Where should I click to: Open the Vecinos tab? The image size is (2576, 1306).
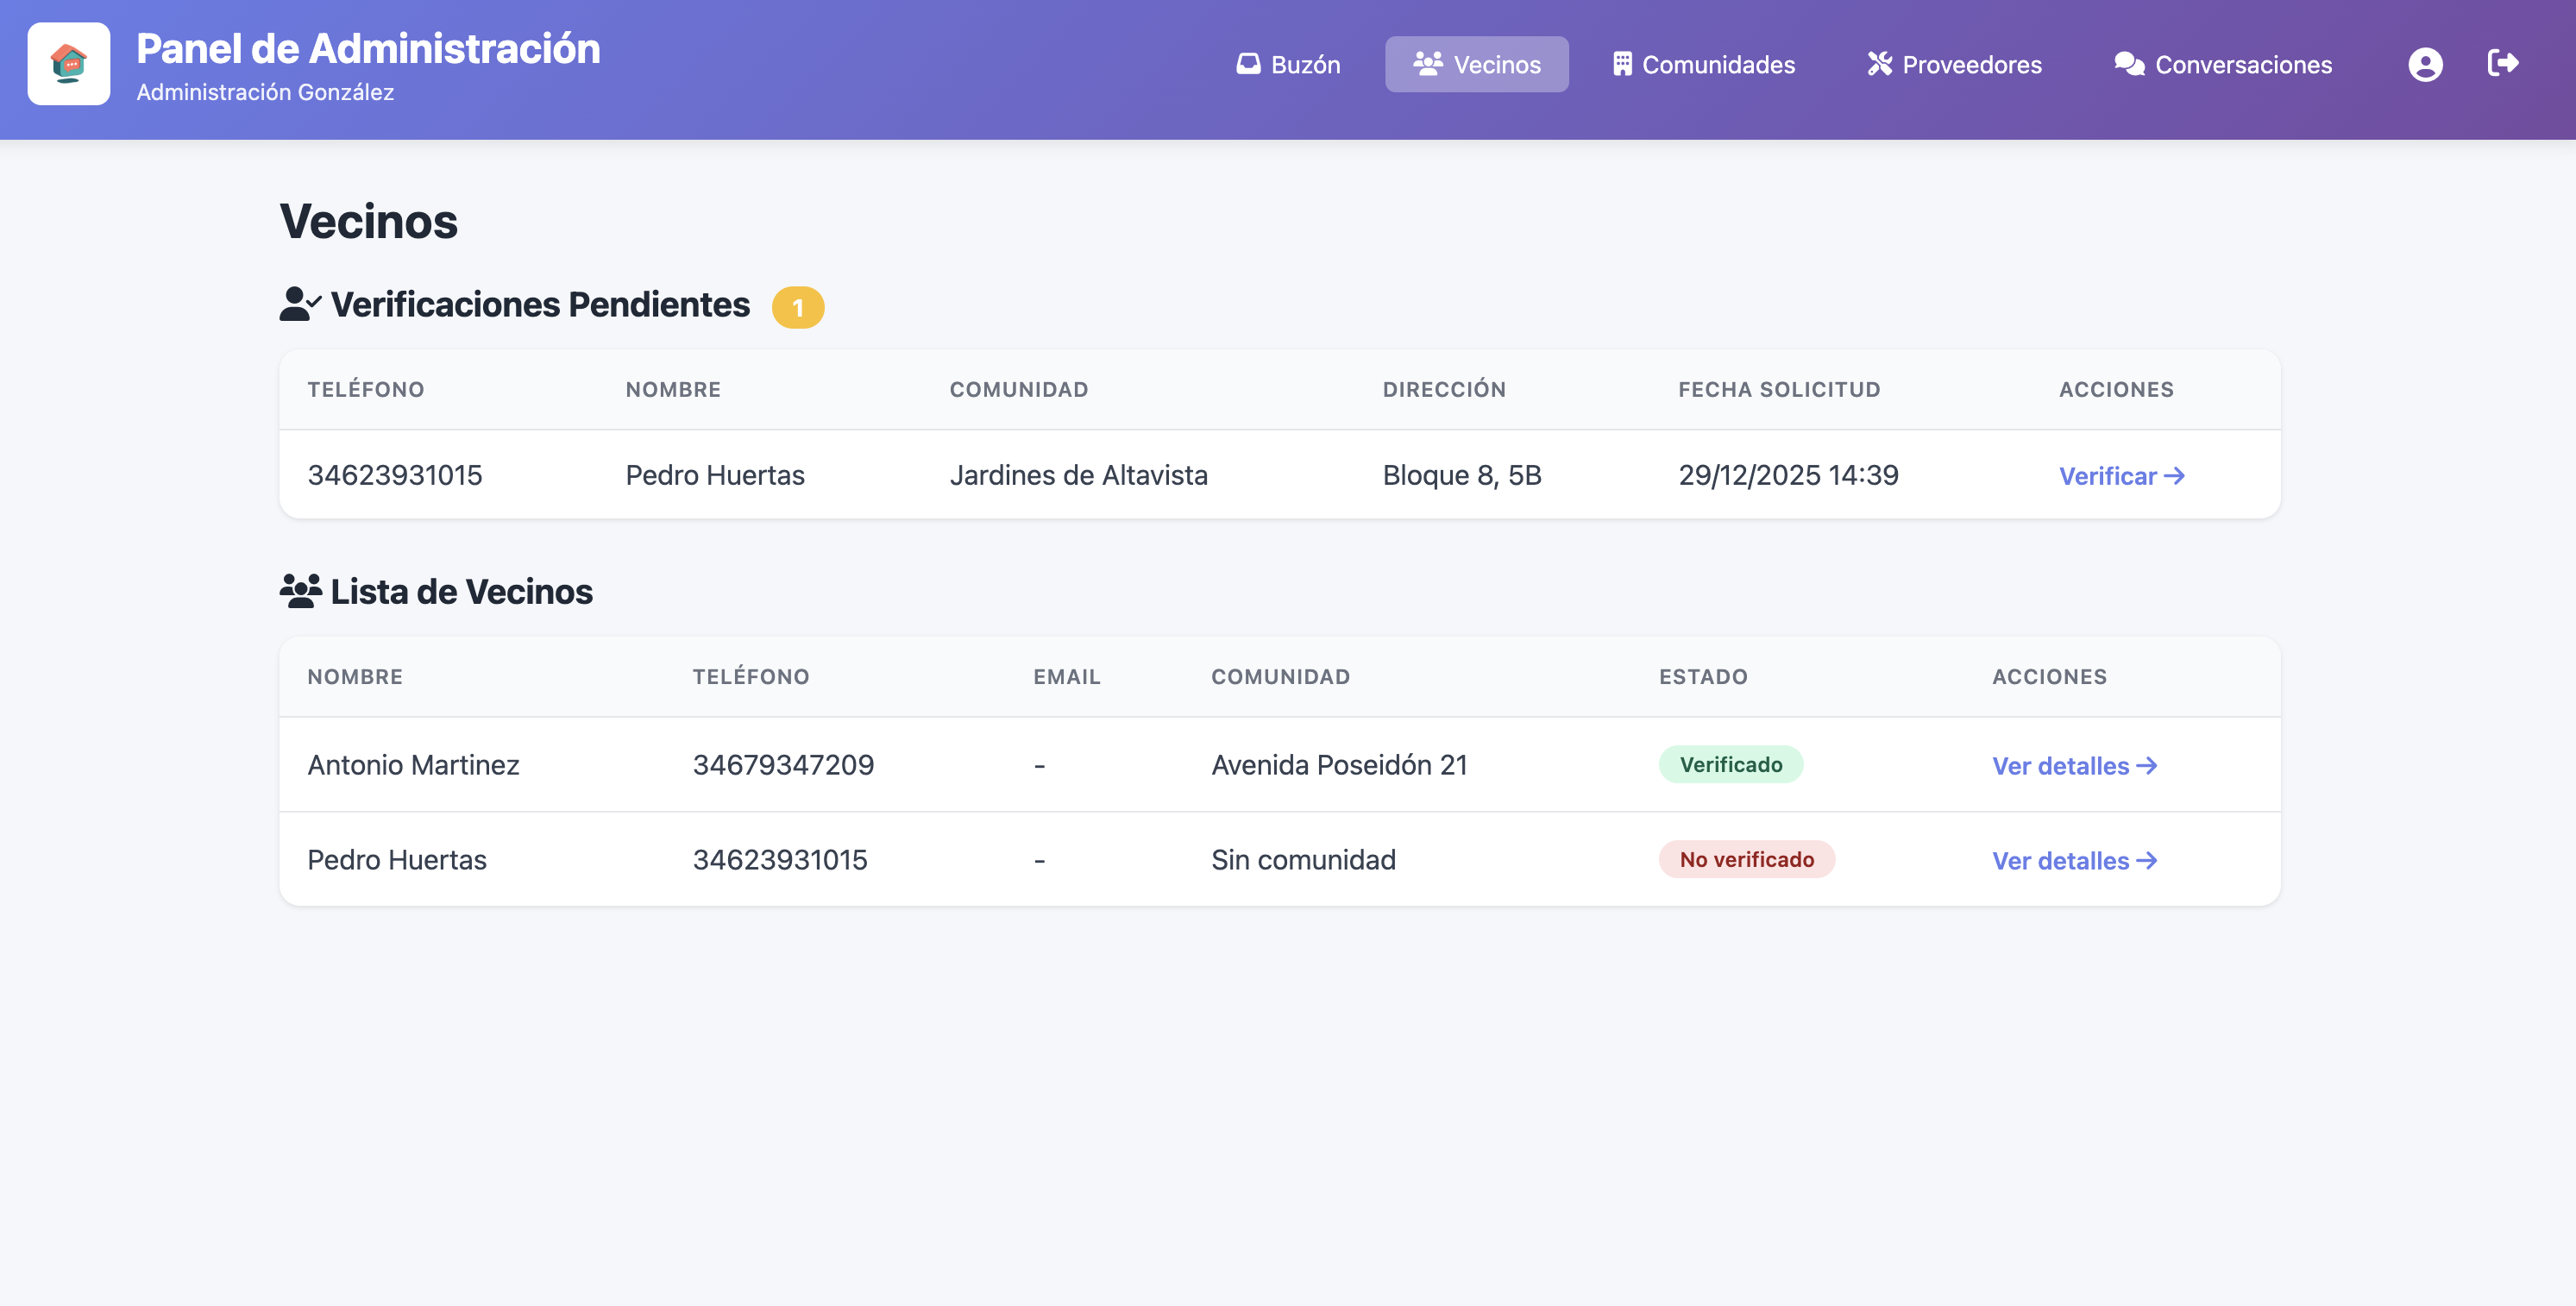1476,65
